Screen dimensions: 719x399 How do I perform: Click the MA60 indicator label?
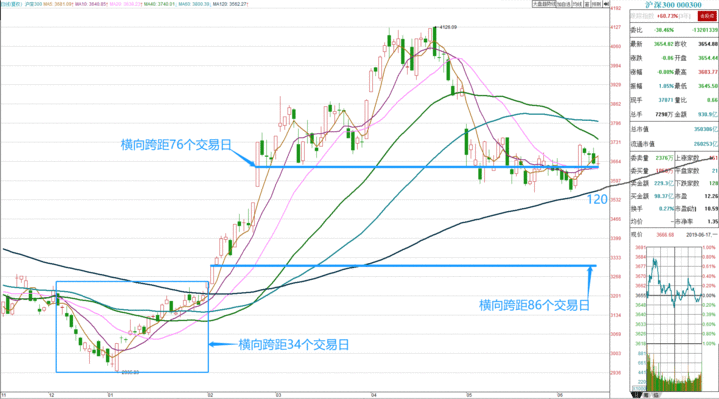coord(194,4)
